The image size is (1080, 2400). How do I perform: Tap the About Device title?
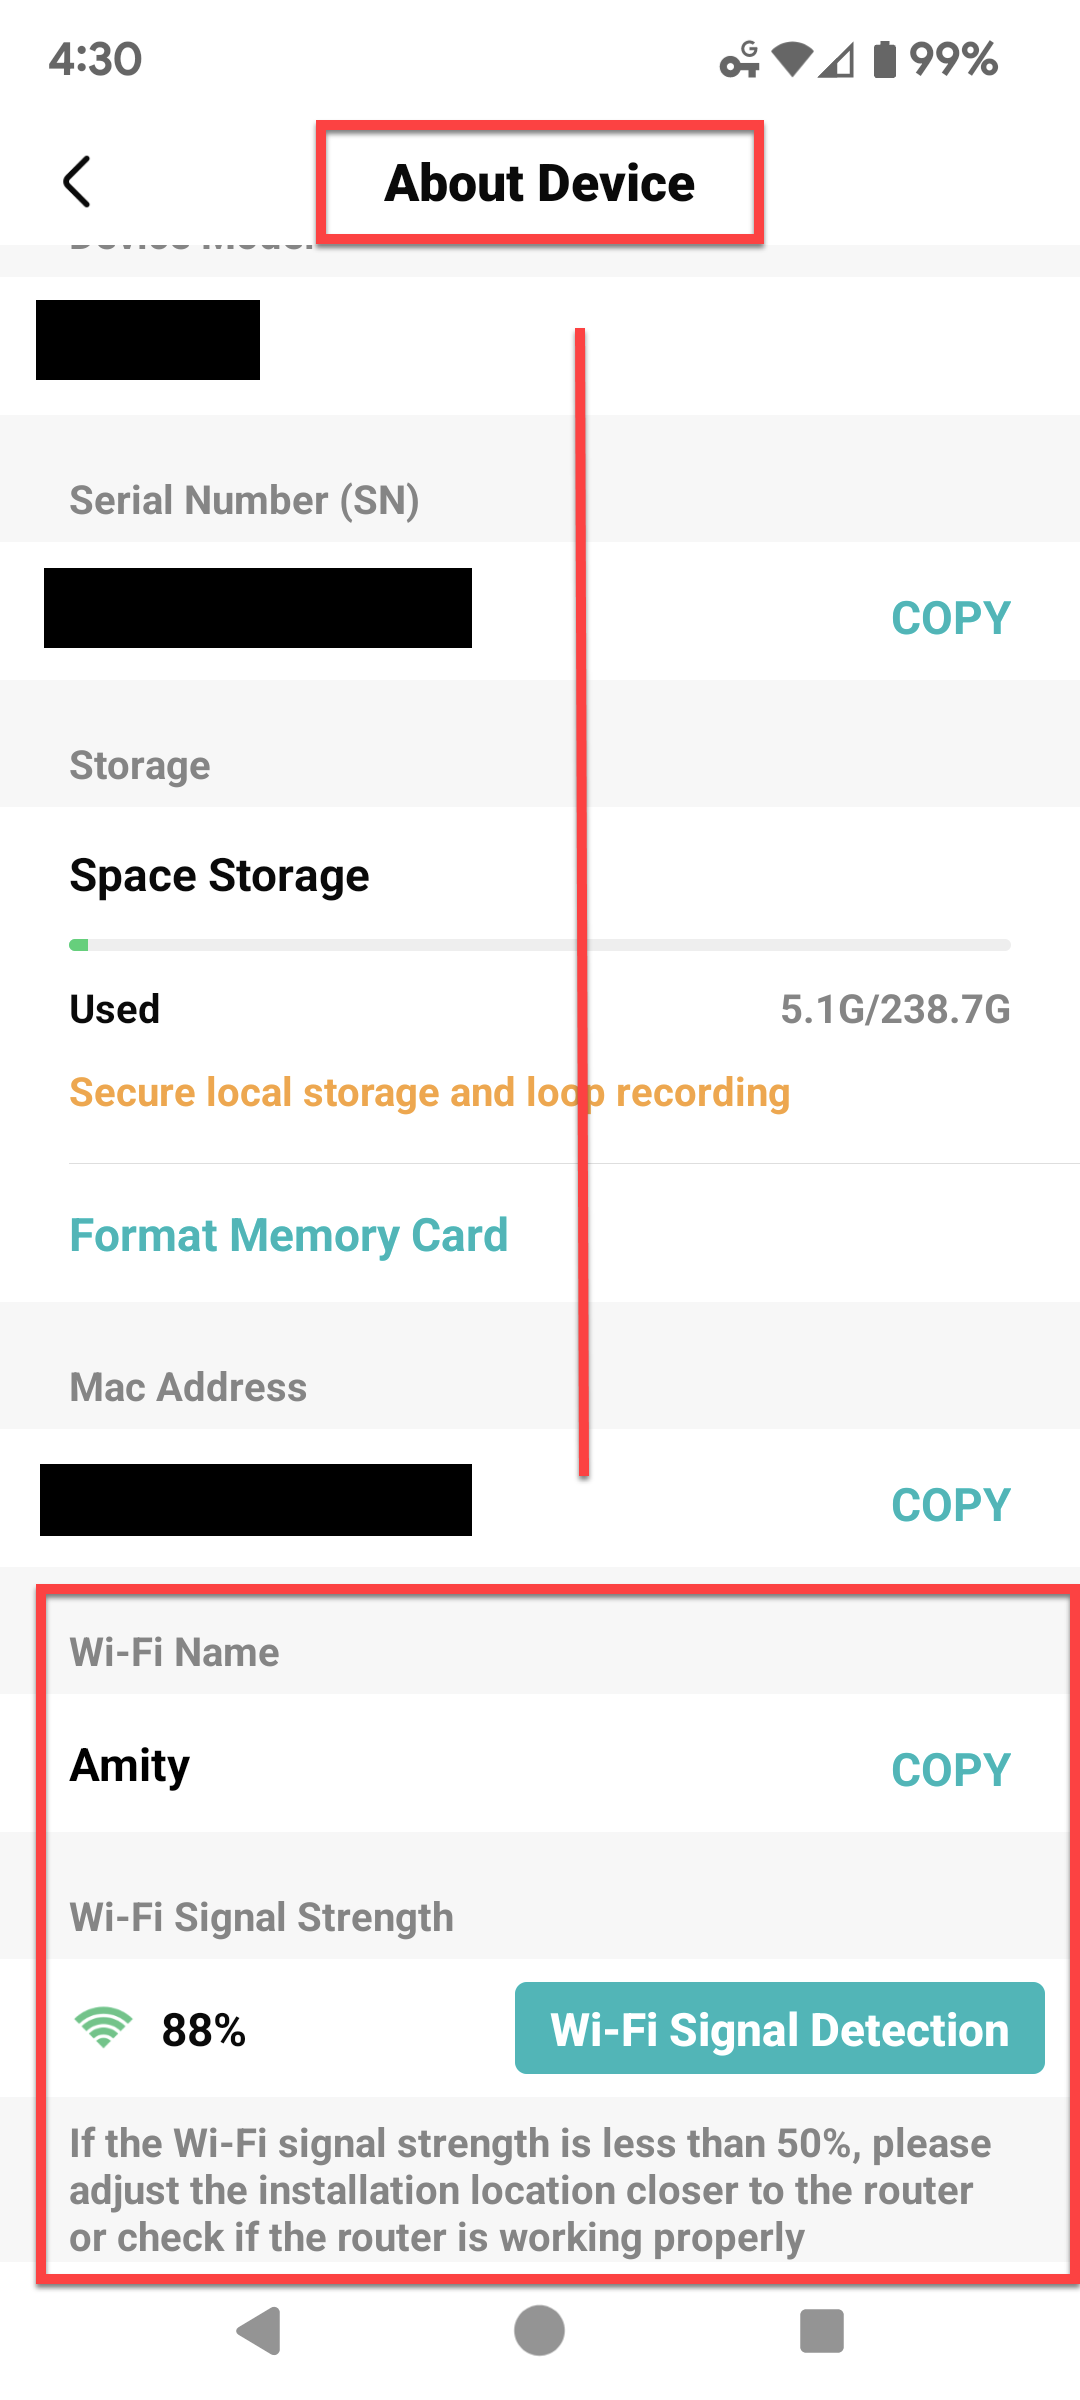point(540,183)
